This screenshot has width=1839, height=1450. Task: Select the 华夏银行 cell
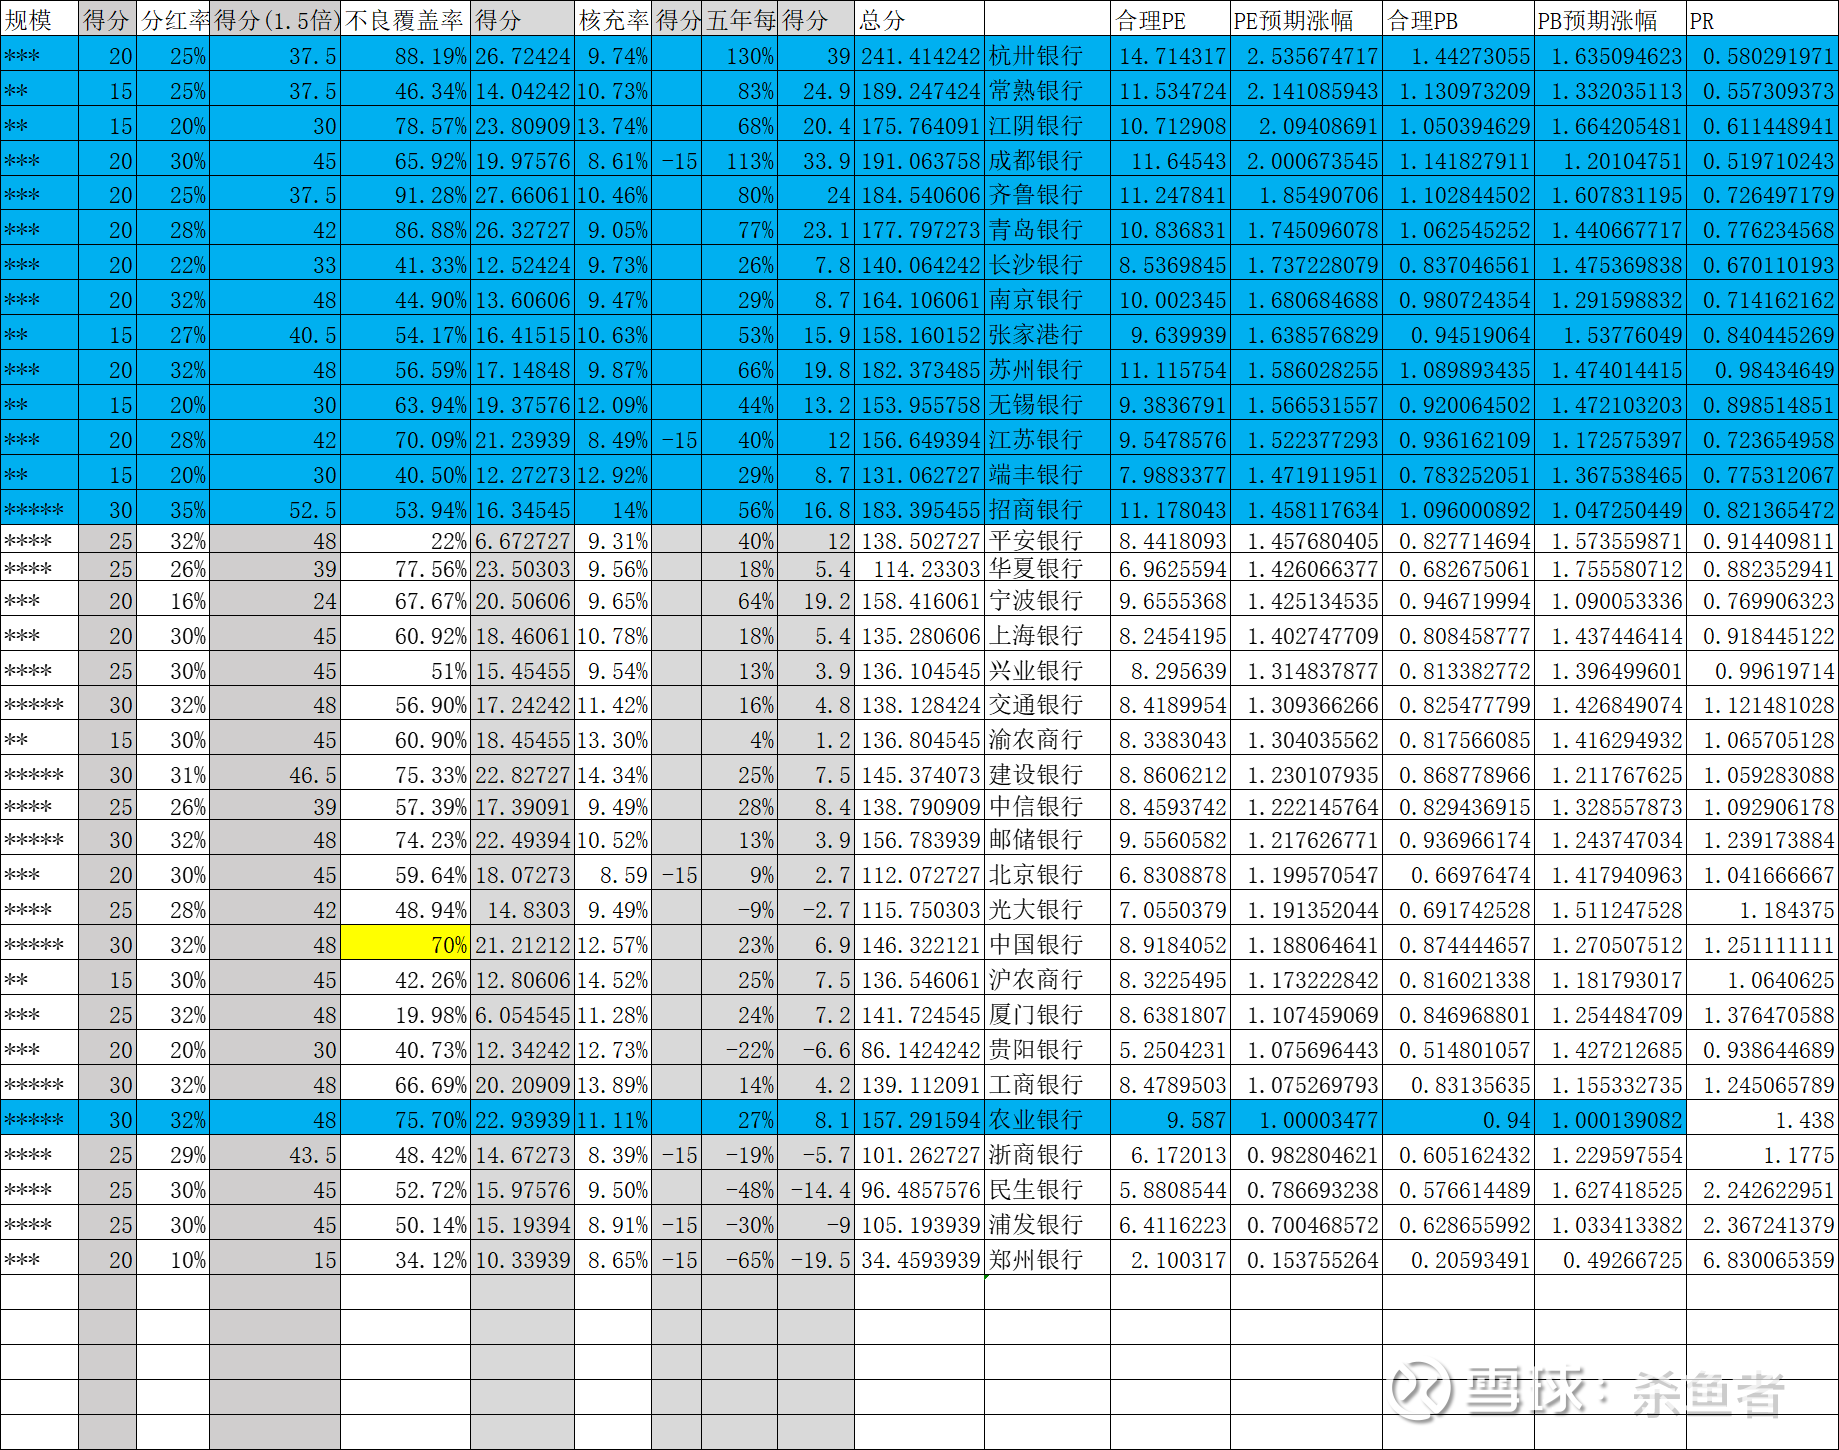coord(1047,569)
